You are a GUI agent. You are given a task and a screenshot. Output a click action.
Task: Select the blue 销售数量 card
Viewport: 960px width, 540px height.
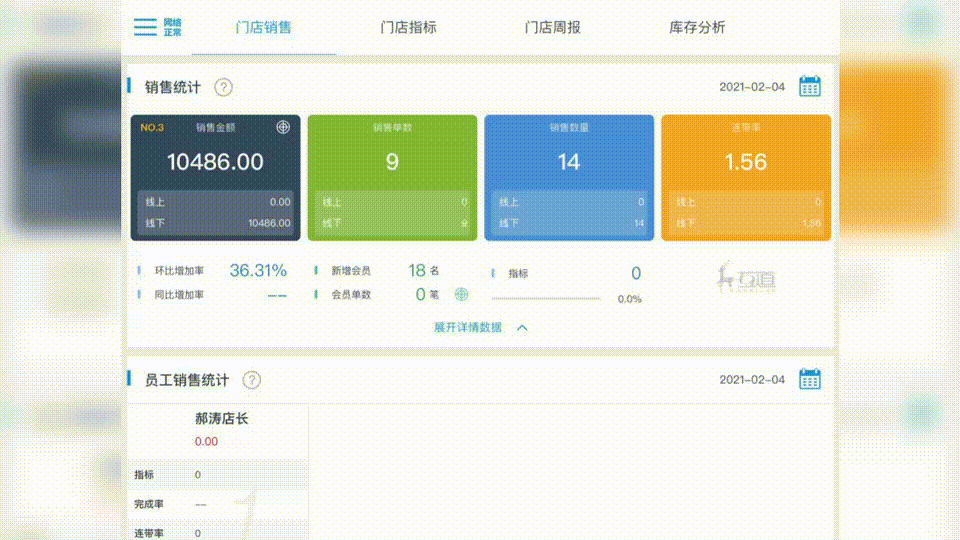569,178
